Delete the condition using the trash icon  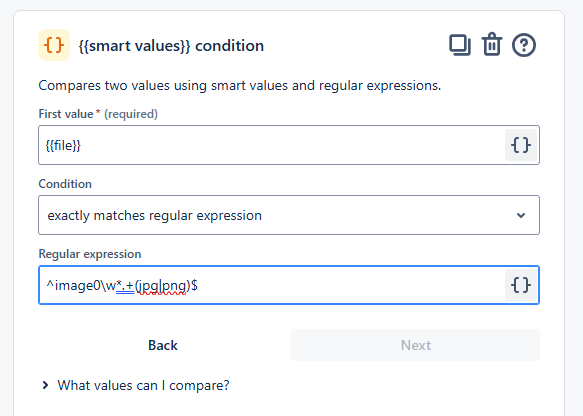492,44
